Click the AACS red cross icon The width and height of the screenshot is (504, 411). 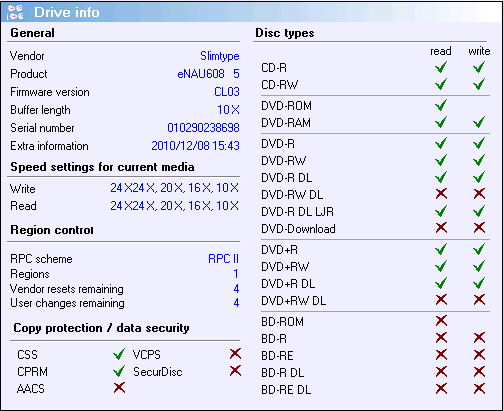click(119, 388)
